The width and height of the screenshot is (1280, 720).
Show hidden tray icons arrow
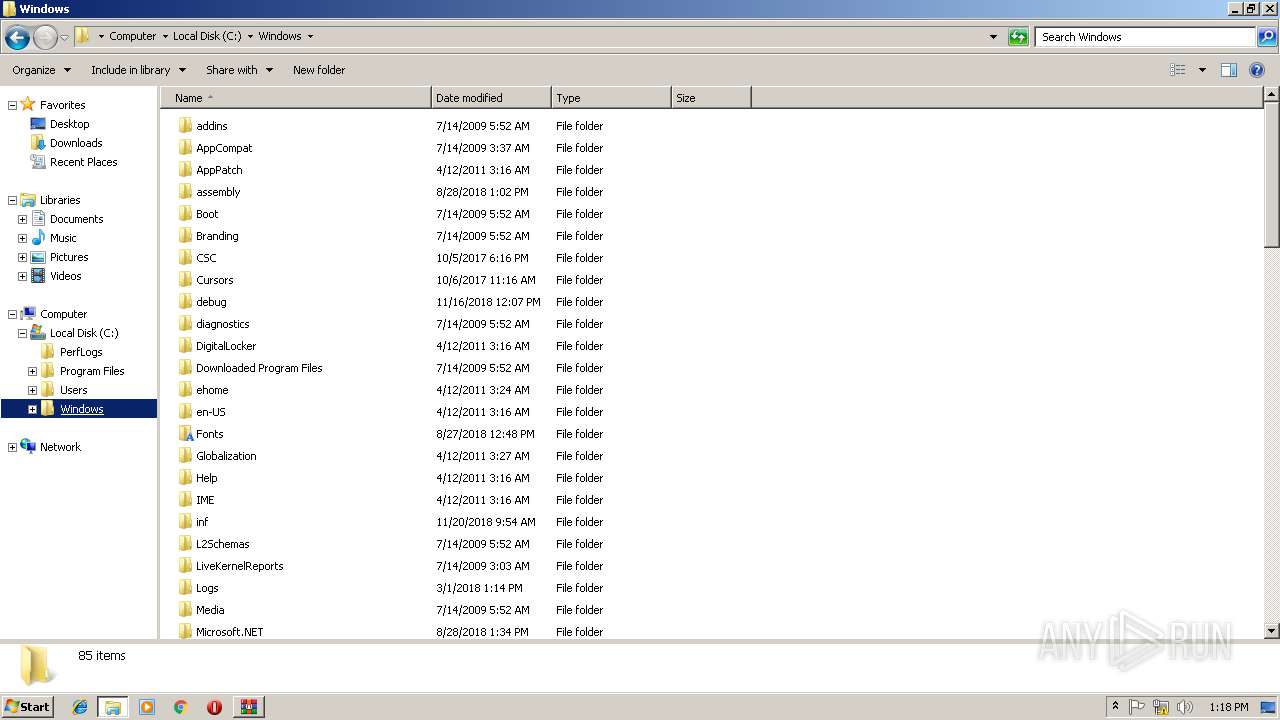pyautogui.click(x=1115, y=707)
